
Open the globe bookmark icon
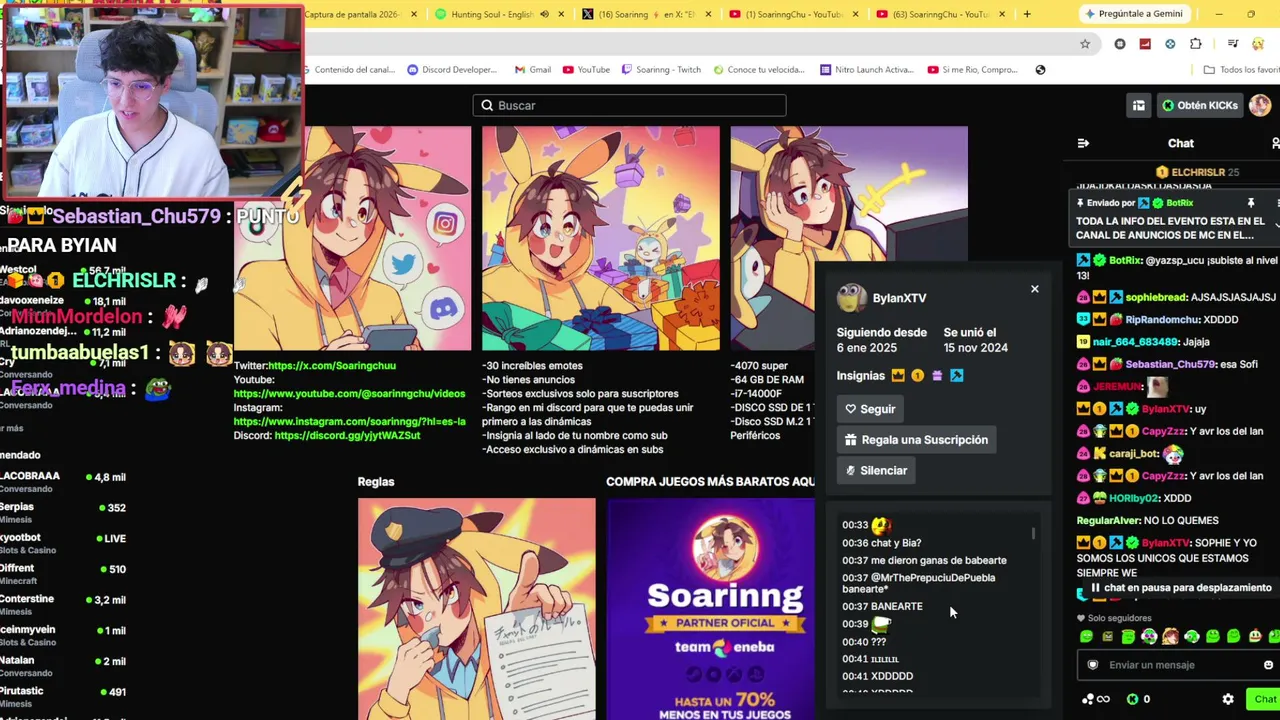coord(1040,70)
